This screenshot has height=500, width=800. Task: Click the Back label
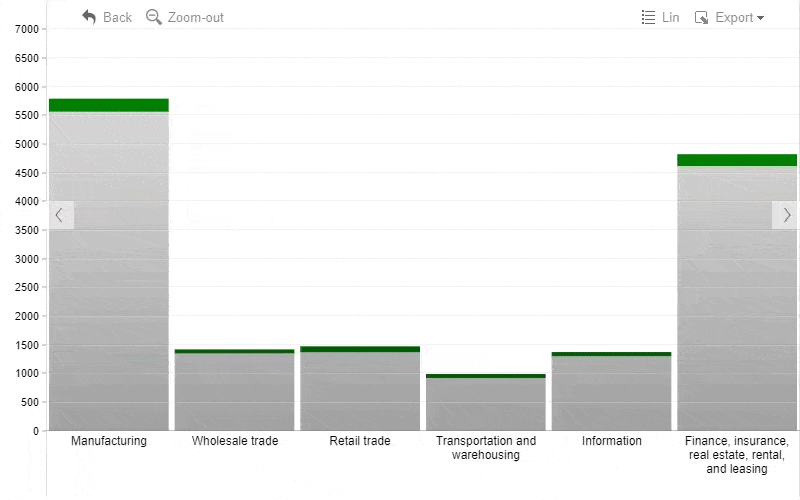point(117,17)
